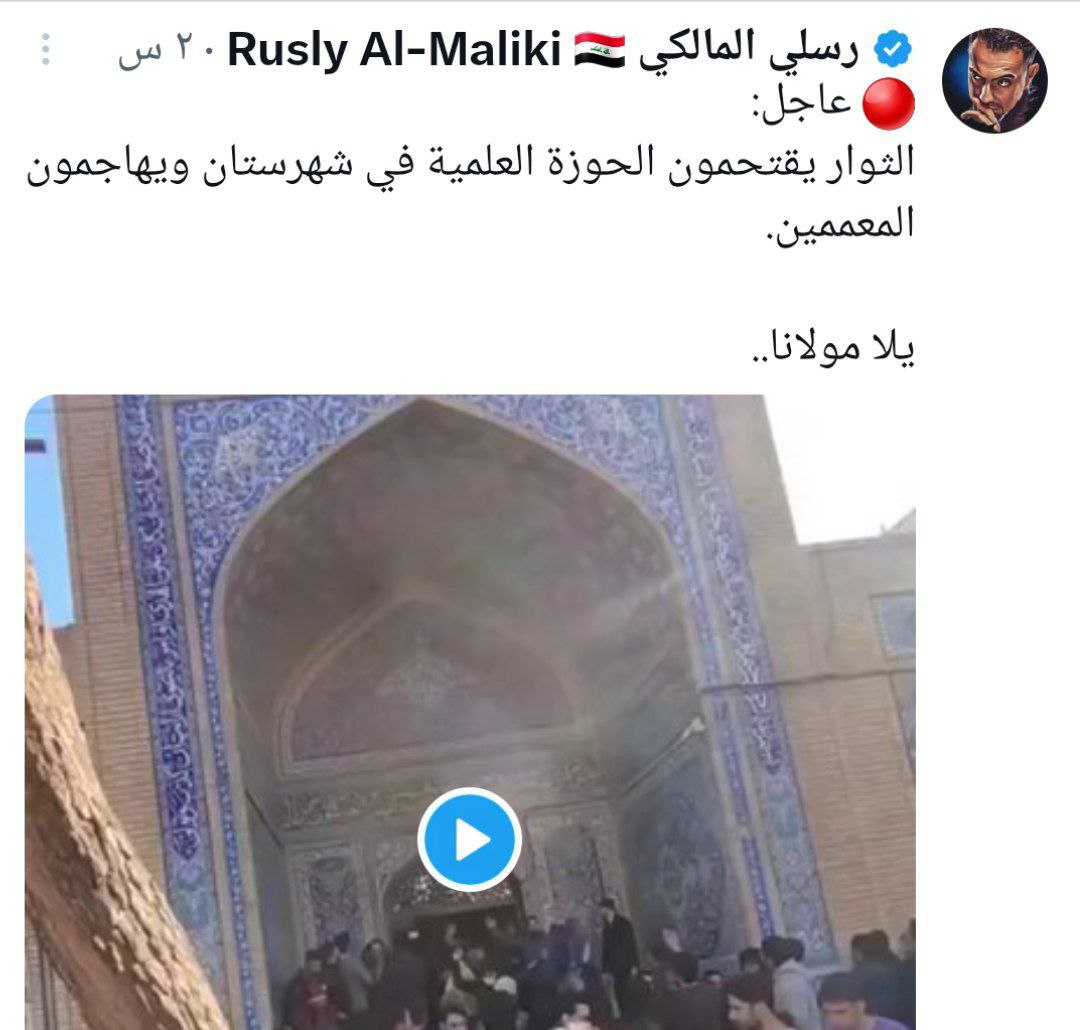The image size is (1080, 1030).
Task: Play the embedded mosque video
Action: pos(469,839)
